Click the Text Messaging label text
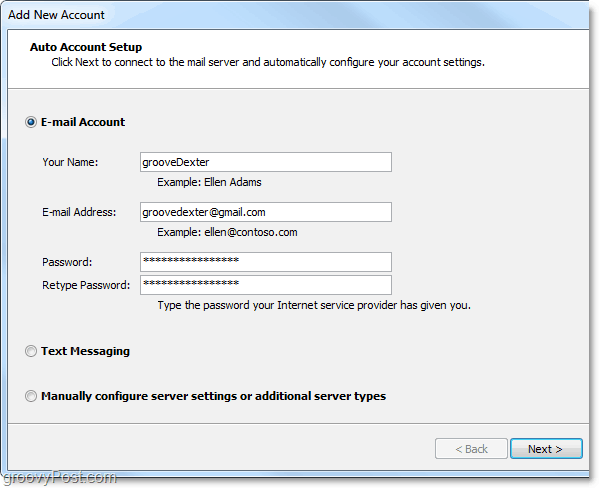Viewport: 599px width, 488px height. (86, 351)
